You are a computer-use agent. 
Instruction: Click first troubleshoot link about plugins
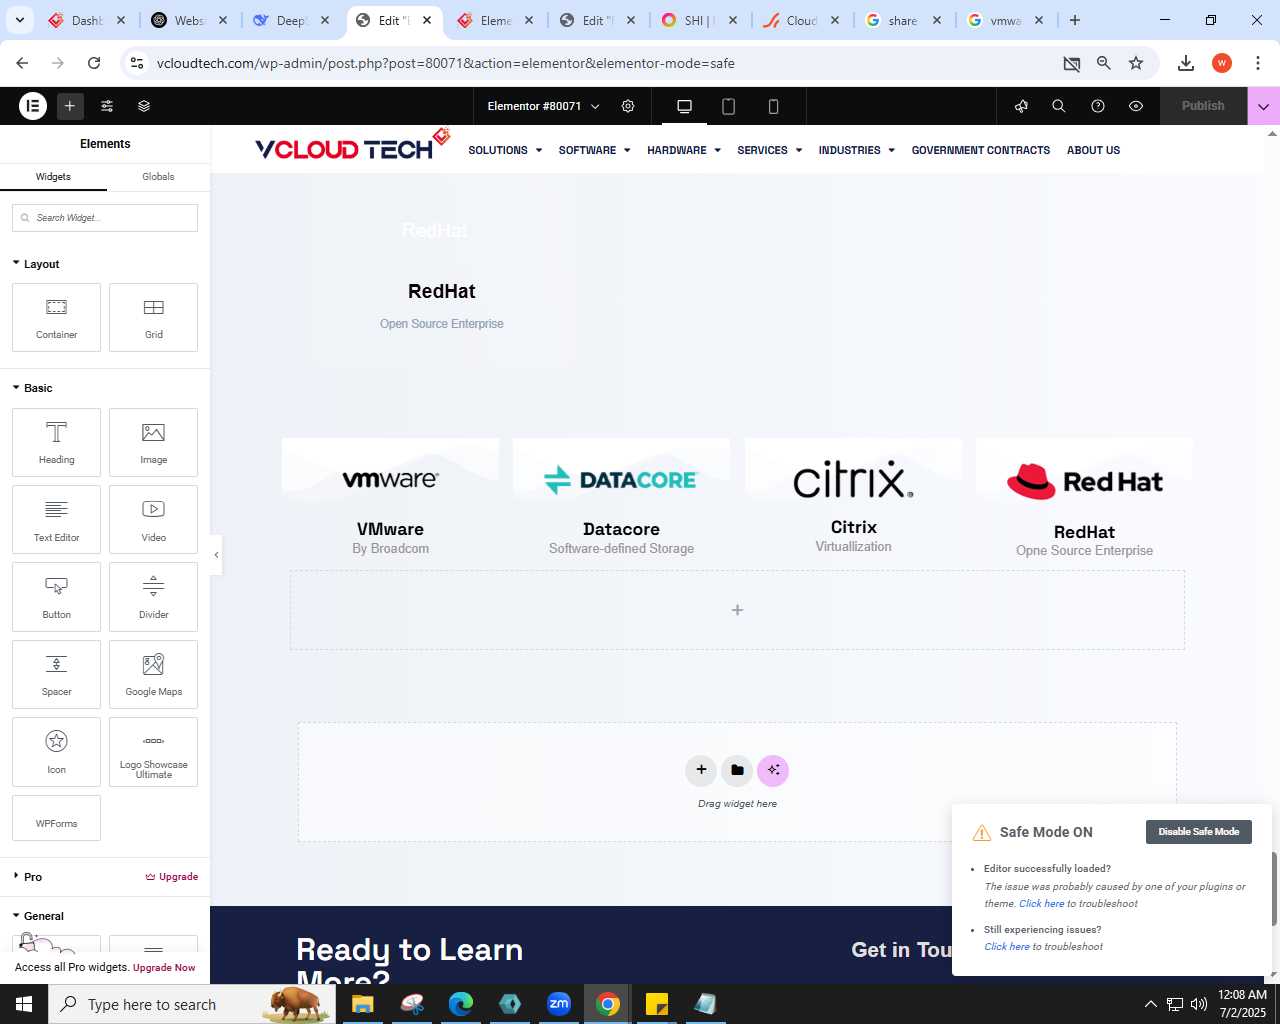point(1041,904)
